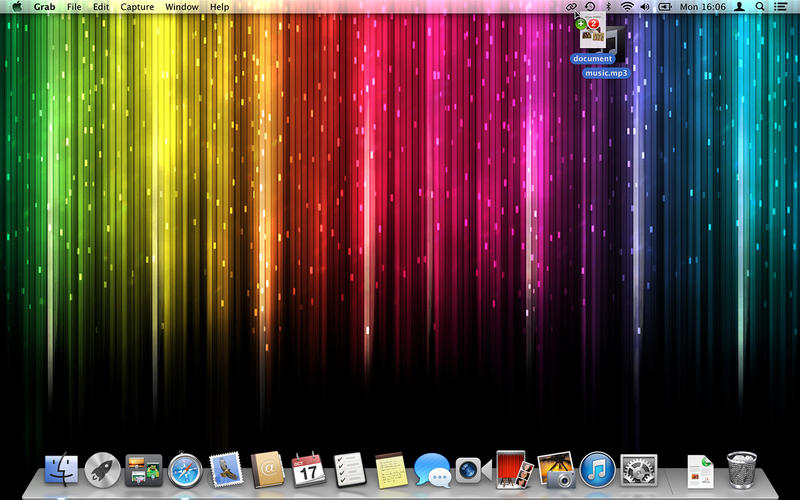Launch the Messages chat bubbles app
The image size is (800, 500).
pos(431,468)
